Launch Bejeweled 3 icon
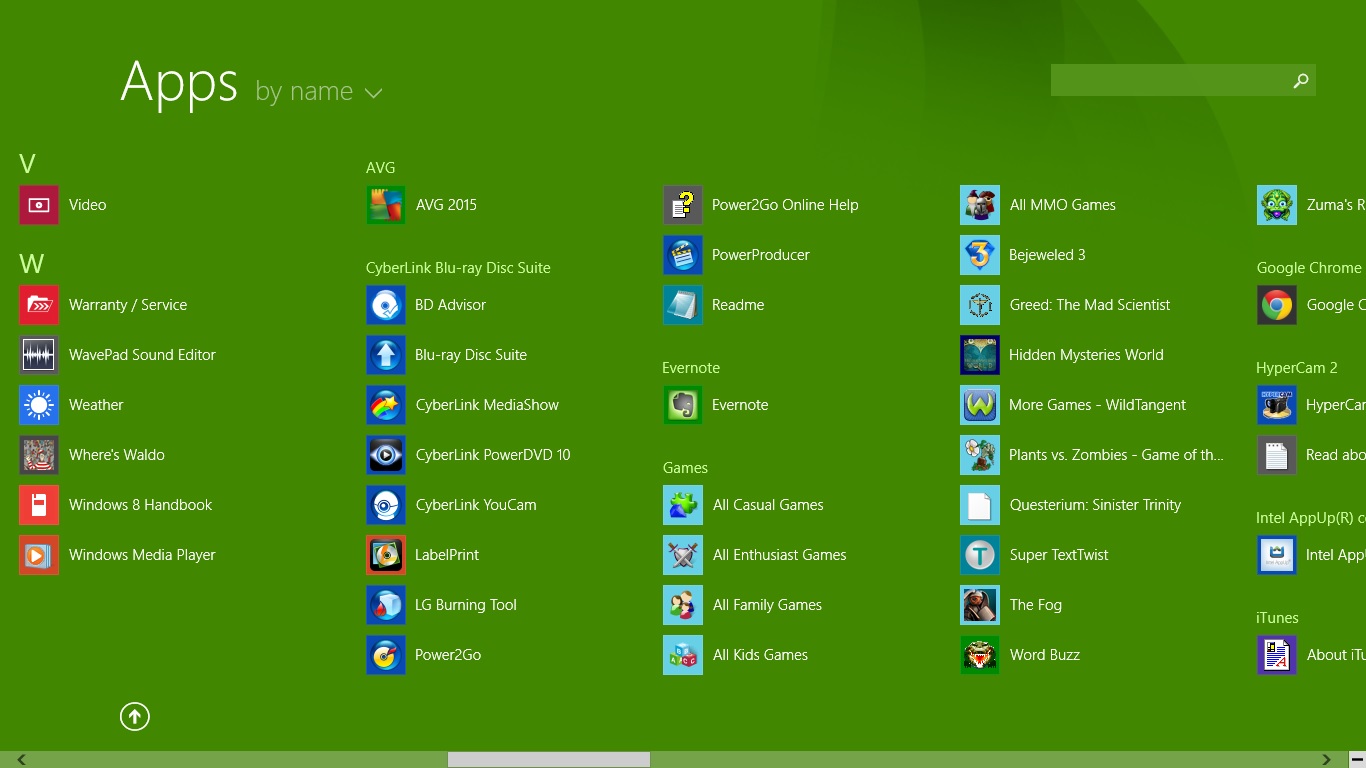 (980, 255)
